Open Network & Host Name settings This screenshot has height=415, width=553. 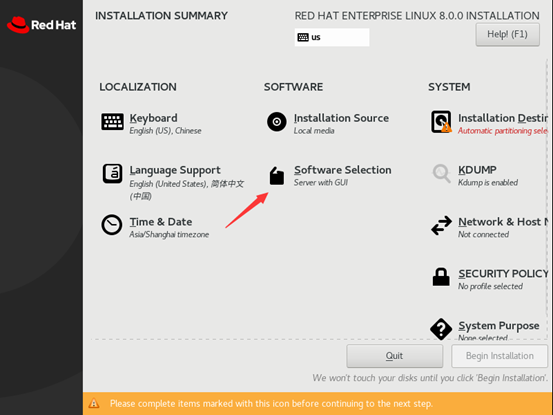tap(503, 222)
